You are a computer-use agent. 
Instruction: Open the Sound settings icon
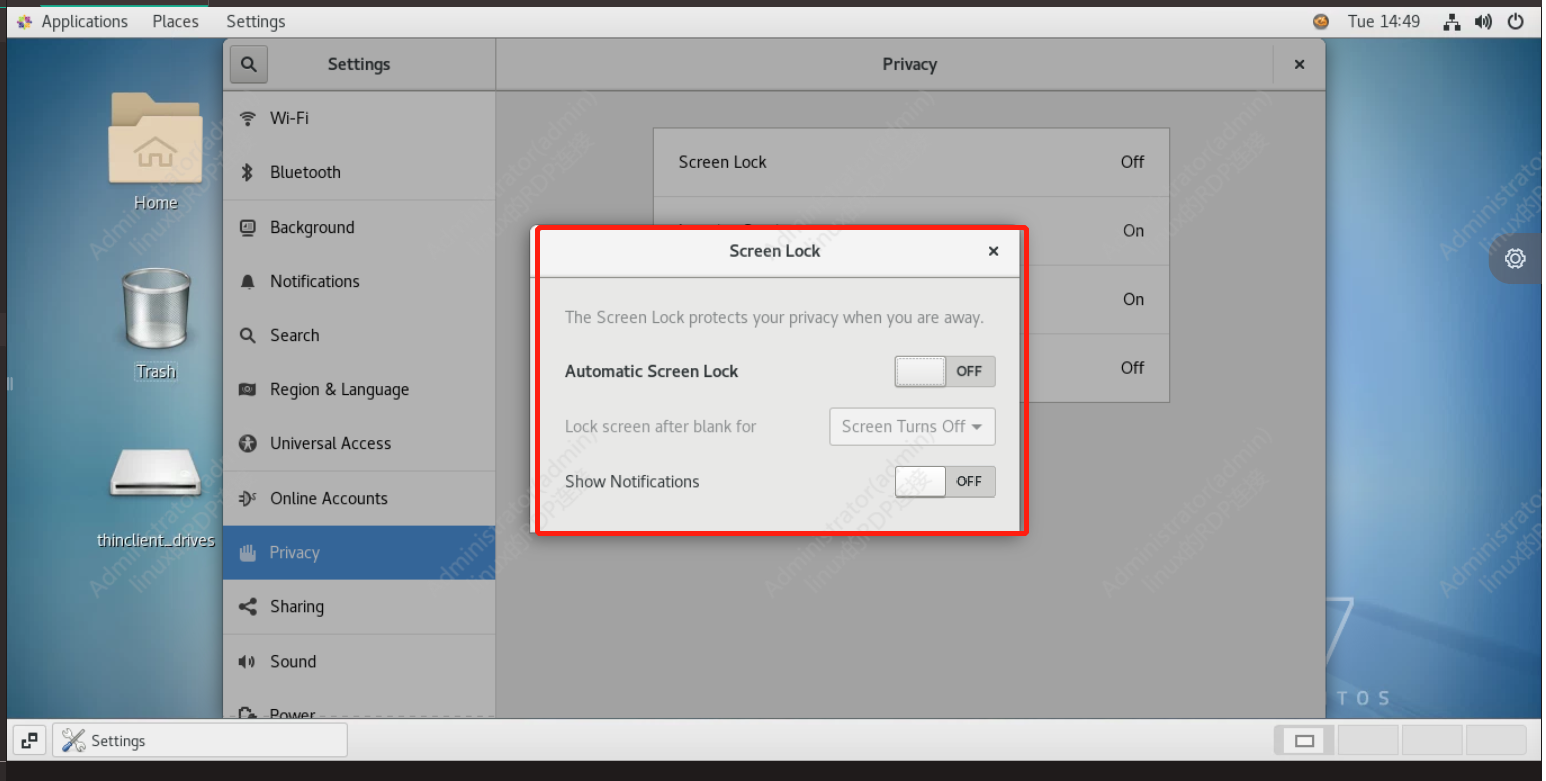pyautogui.click(x=247, y=661)
